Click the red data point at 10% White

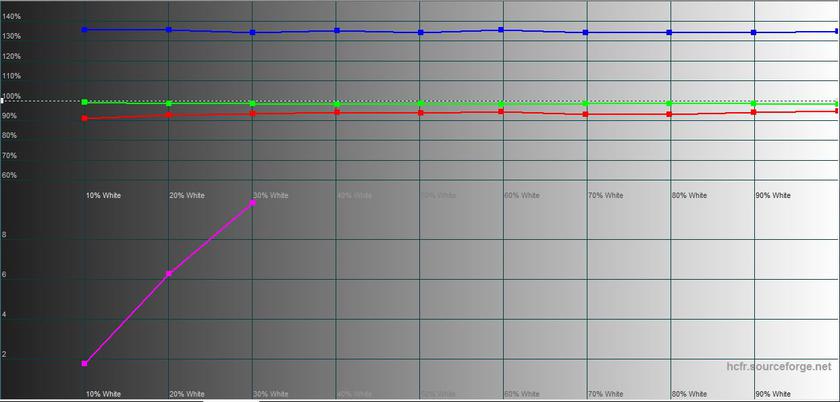pos(85,118)
